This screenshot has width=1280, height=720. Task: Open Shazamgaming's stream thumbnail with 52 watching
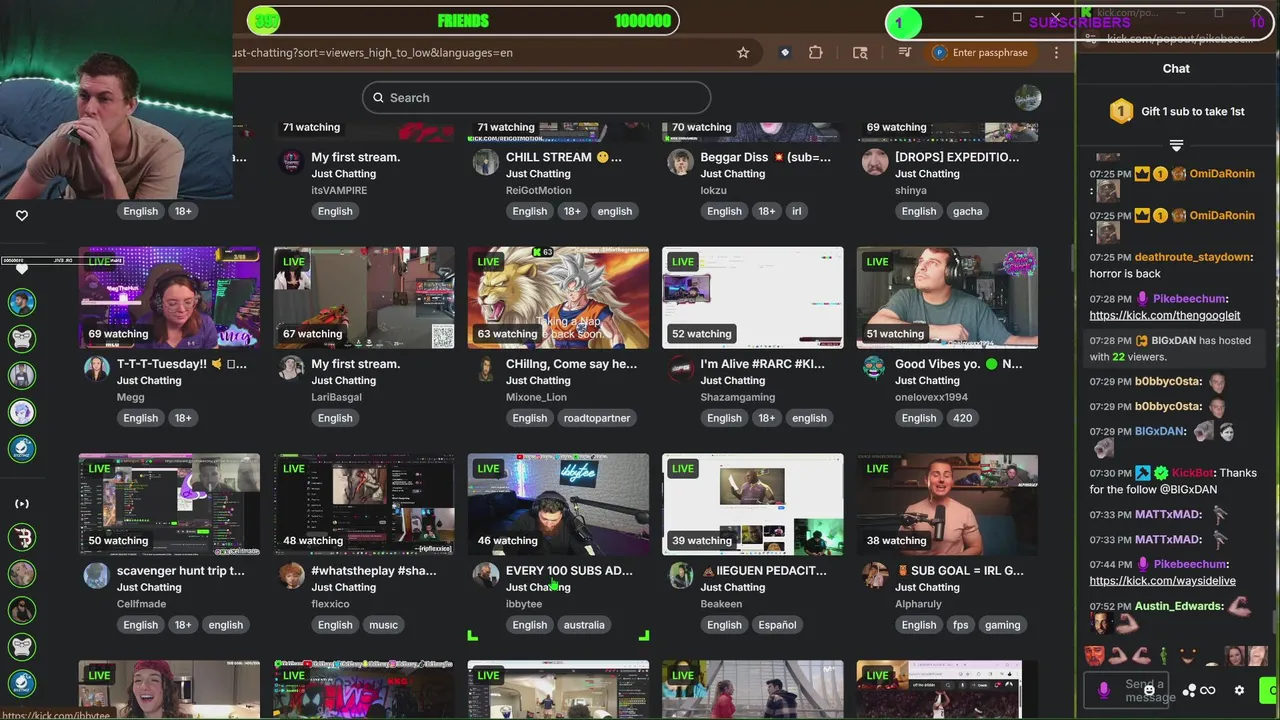[753, 298]
